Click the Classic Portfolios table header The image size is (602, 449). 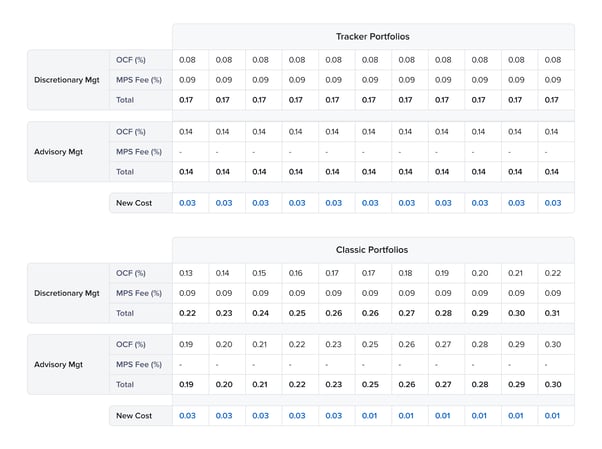click(372, 249)
